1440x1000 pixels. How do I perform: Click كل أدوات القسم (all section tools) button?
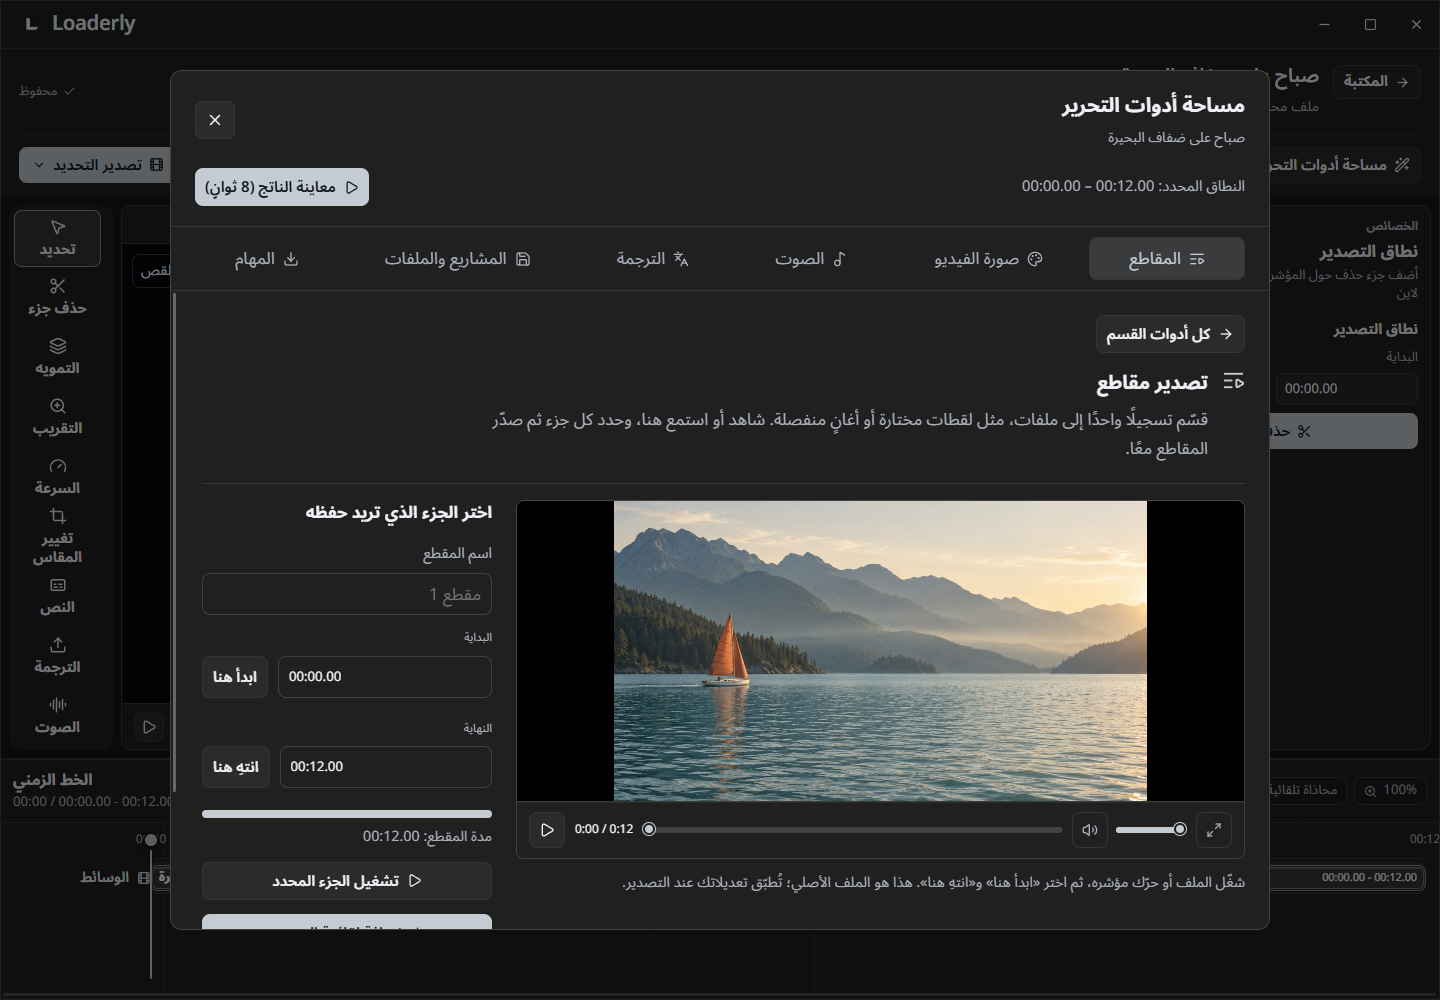coord(1170,334)
